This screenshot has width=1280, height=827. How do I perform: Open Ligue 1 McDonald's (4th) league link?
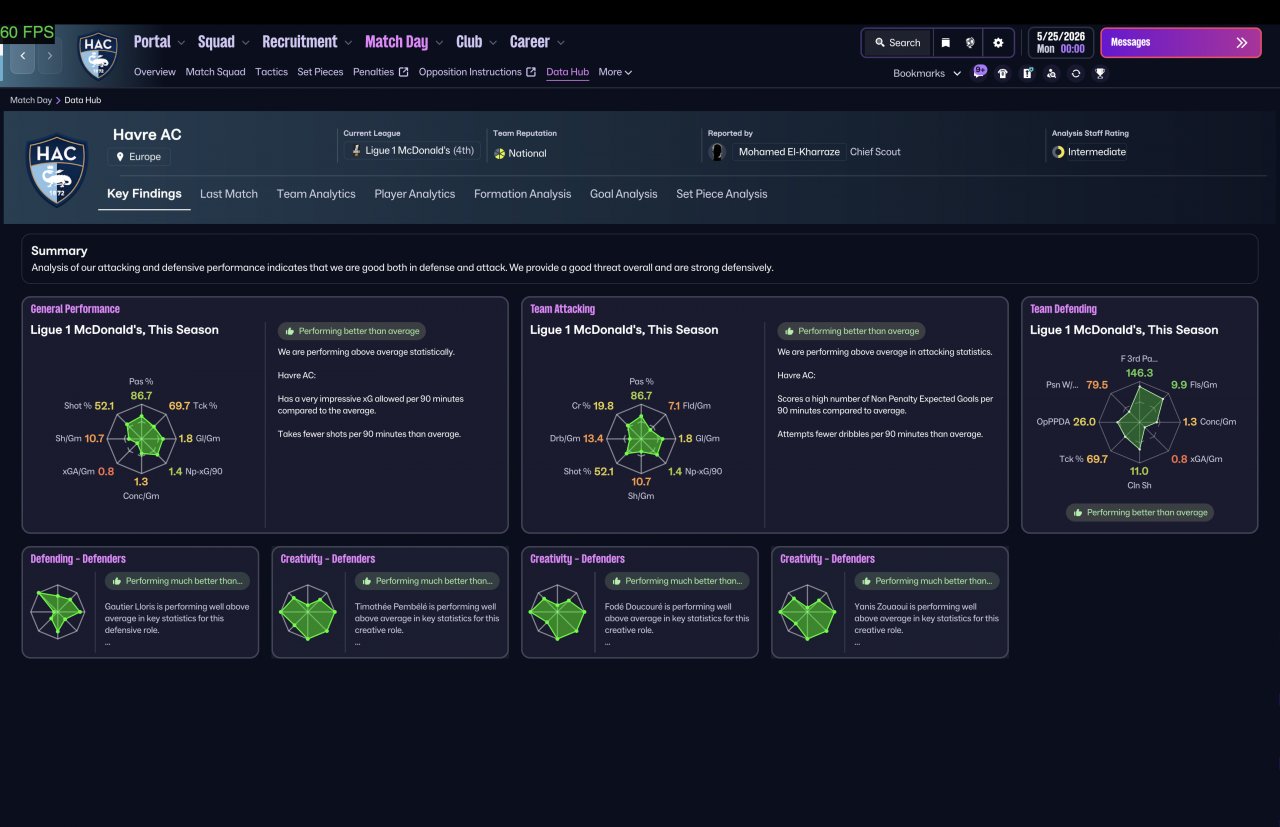(412, 151)
